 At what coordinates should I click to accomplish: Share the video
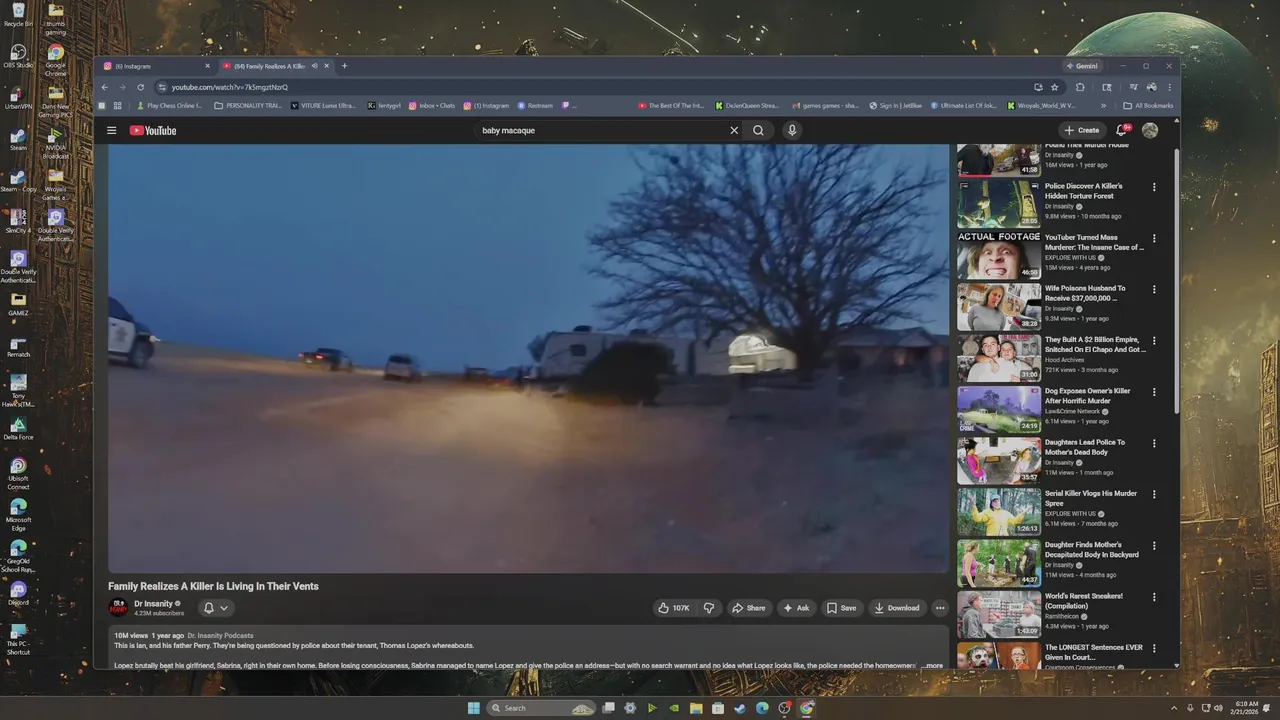point(748,608)
